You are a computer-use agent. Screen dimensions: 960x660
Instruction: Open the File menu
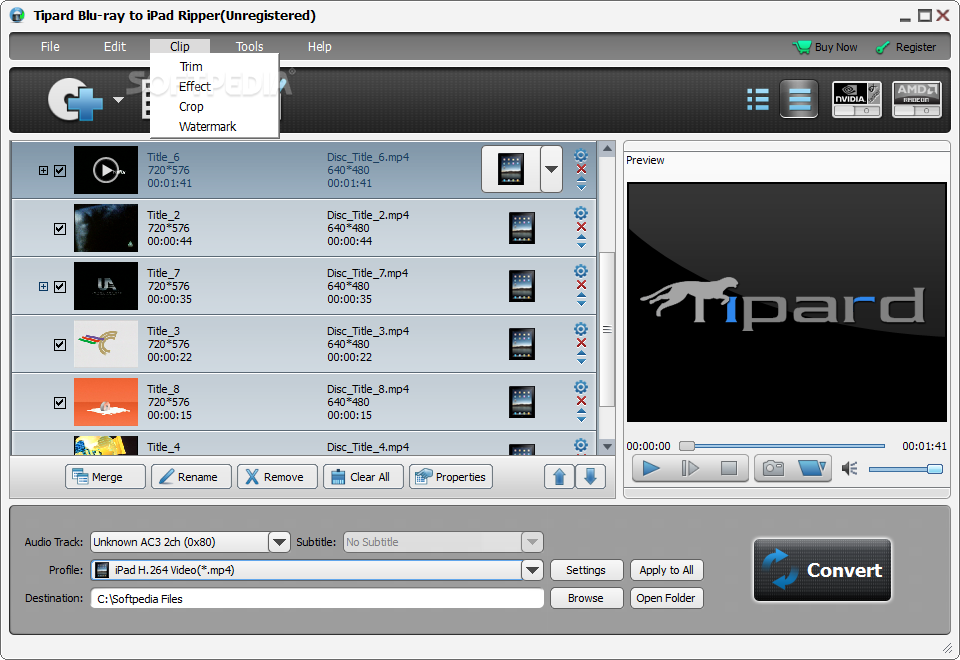click(x=50, y=47)
